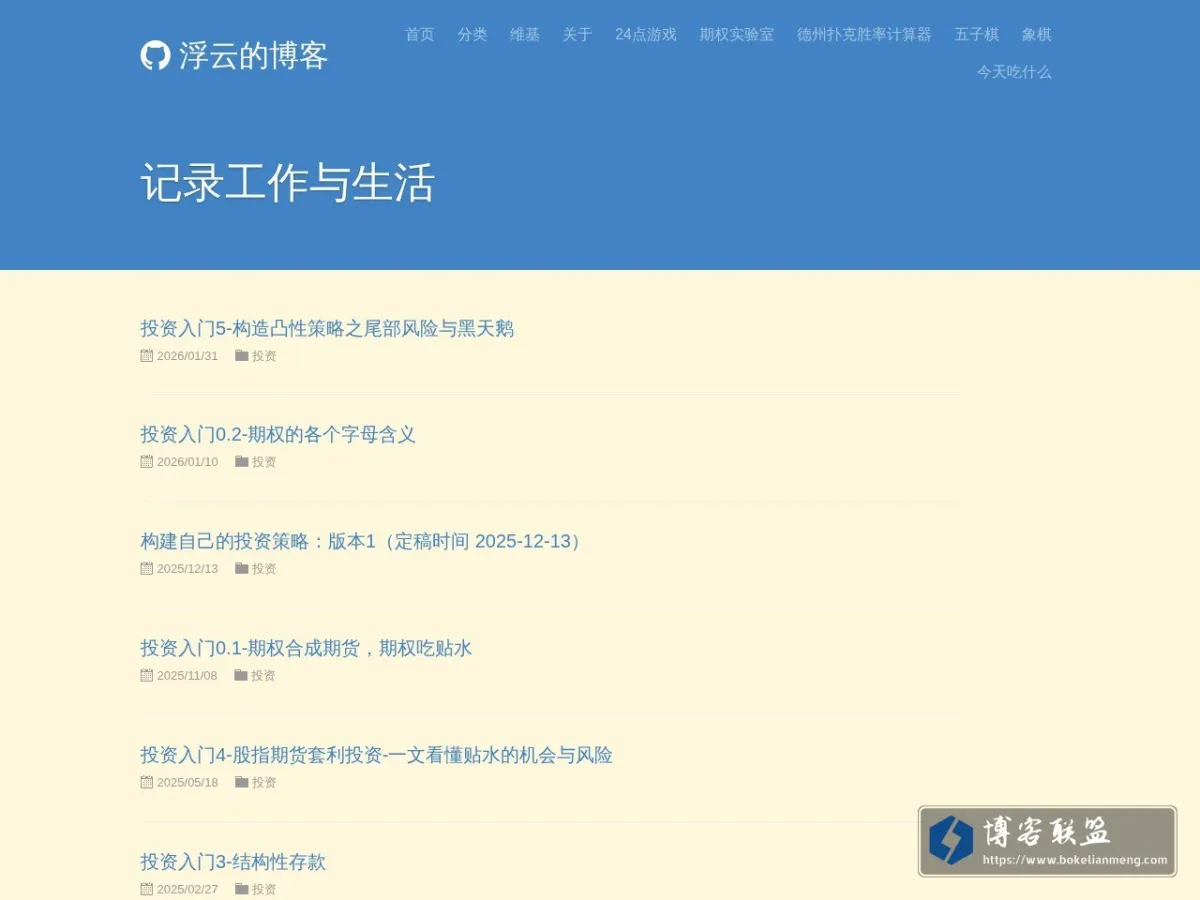
Task: Open the 维基 navigation item
Action: click(525, 34)
